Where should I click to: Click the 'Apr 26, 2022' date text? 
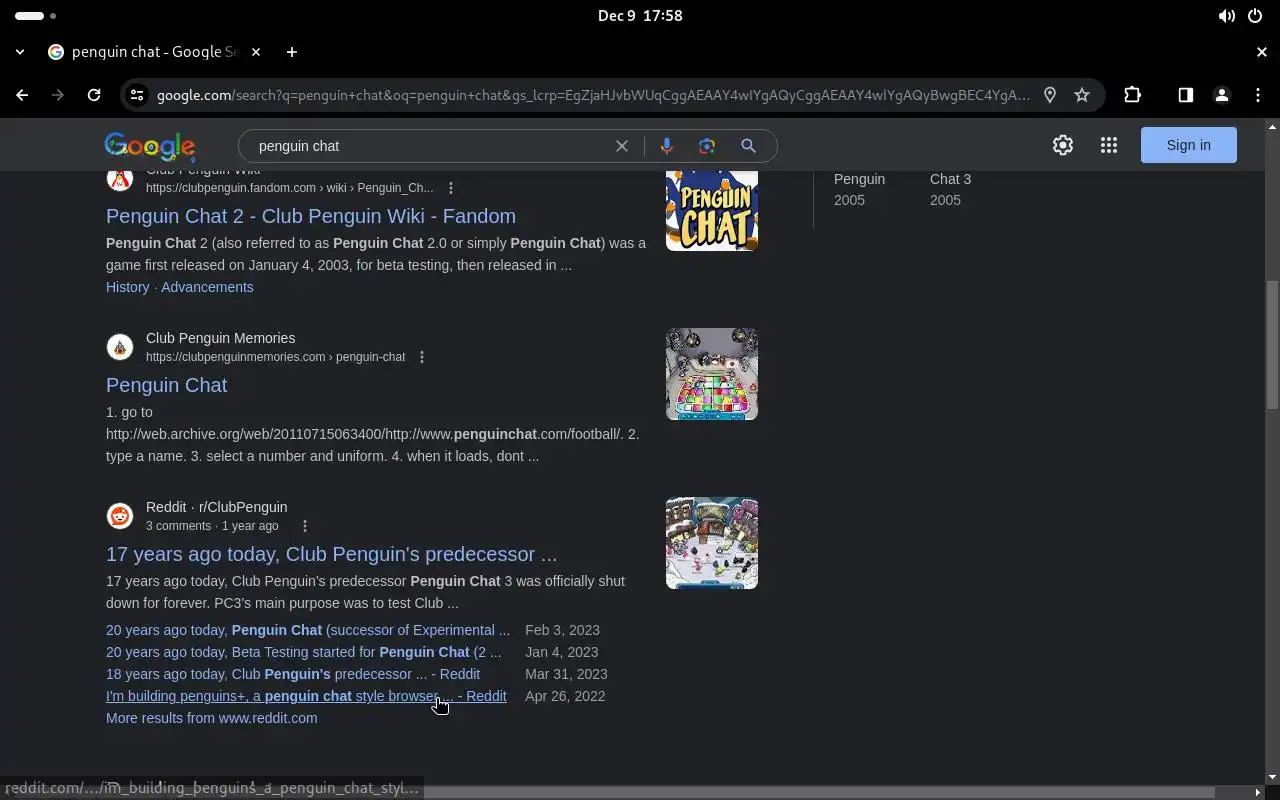point(565,696)
